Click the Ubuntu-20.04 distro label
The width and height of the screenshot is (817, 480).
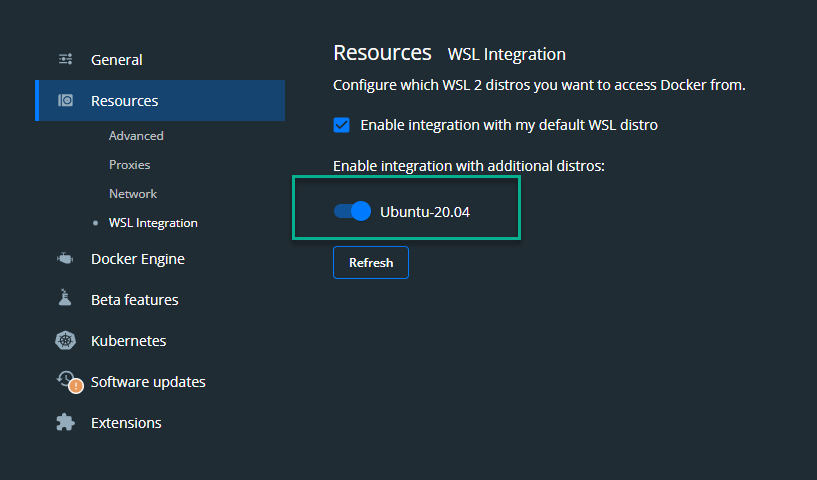pyautogui.click(x=425, y=212)
